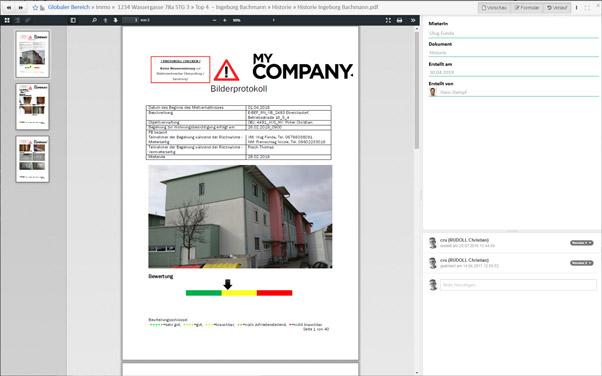
Task: Click the building photo in the document
Action: 240,217
